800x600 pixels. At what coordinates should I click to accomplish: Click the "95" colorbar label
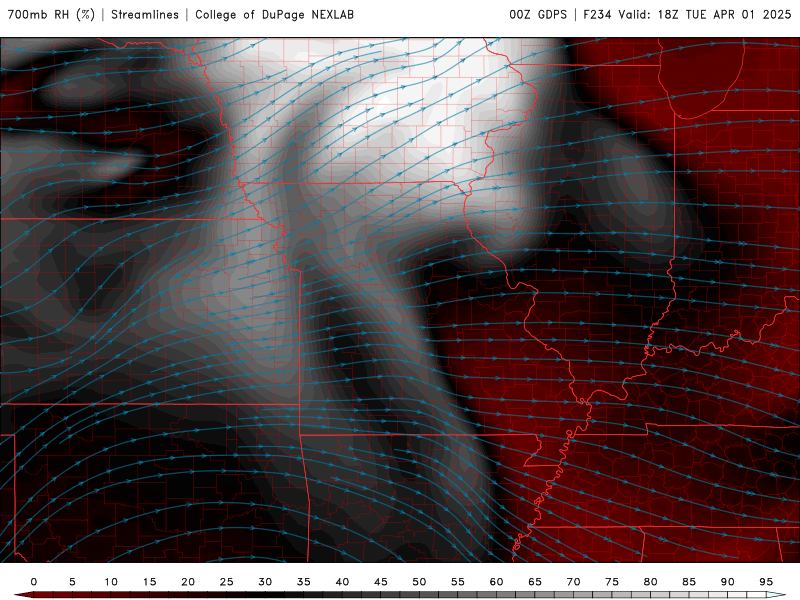(766, 582)
